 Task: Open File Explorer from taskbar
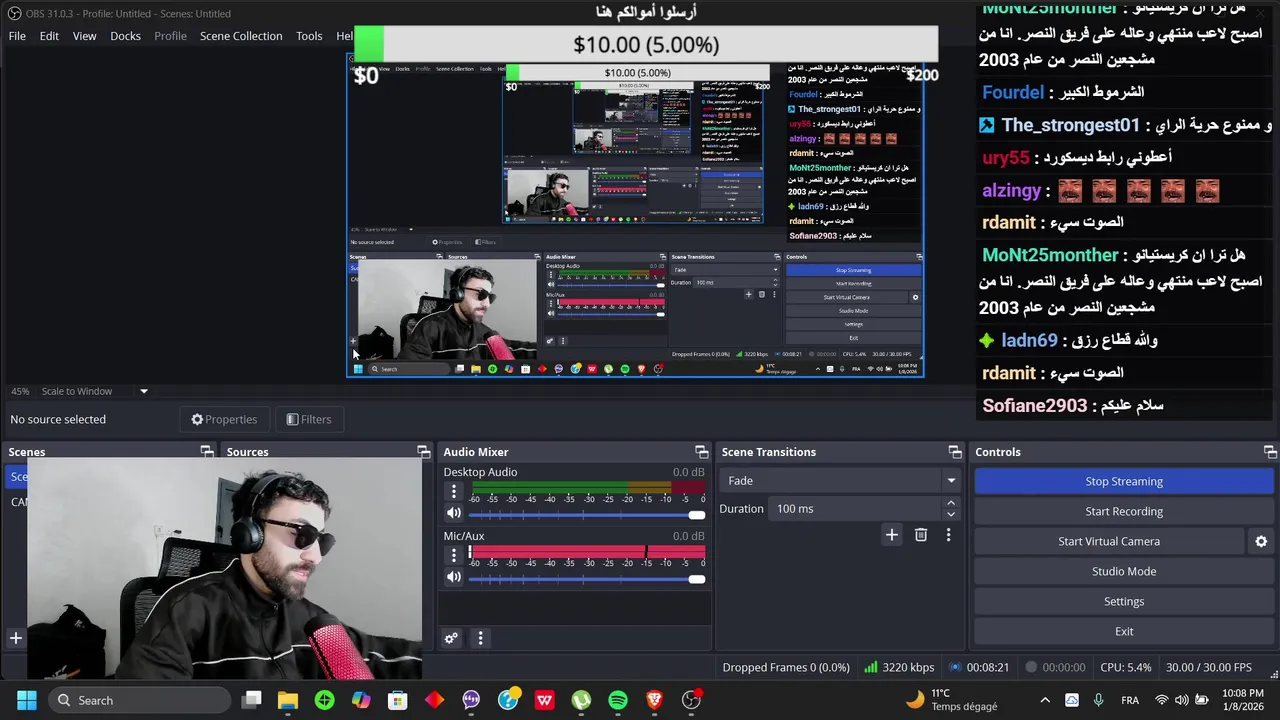[x=288, y=700]
